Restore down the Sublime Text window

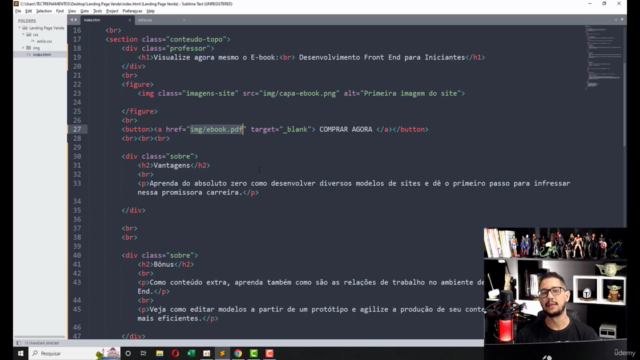click(x=604, y=4)
